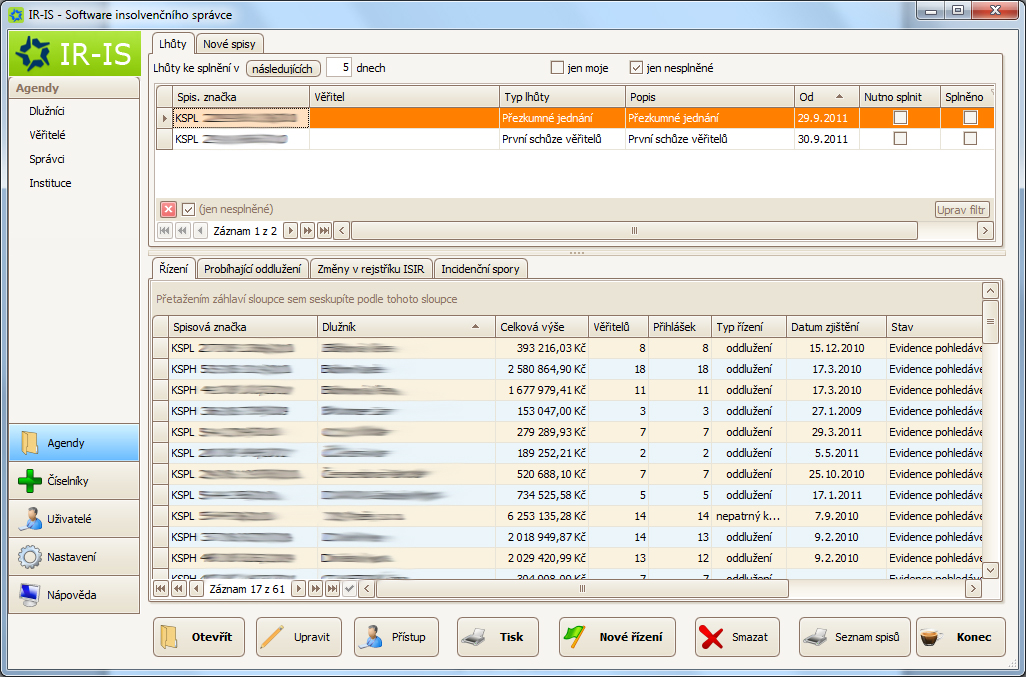Jump to last record in Řízení navigator
The width and height of the screenshot is (1026, 677).
[332, 589]
